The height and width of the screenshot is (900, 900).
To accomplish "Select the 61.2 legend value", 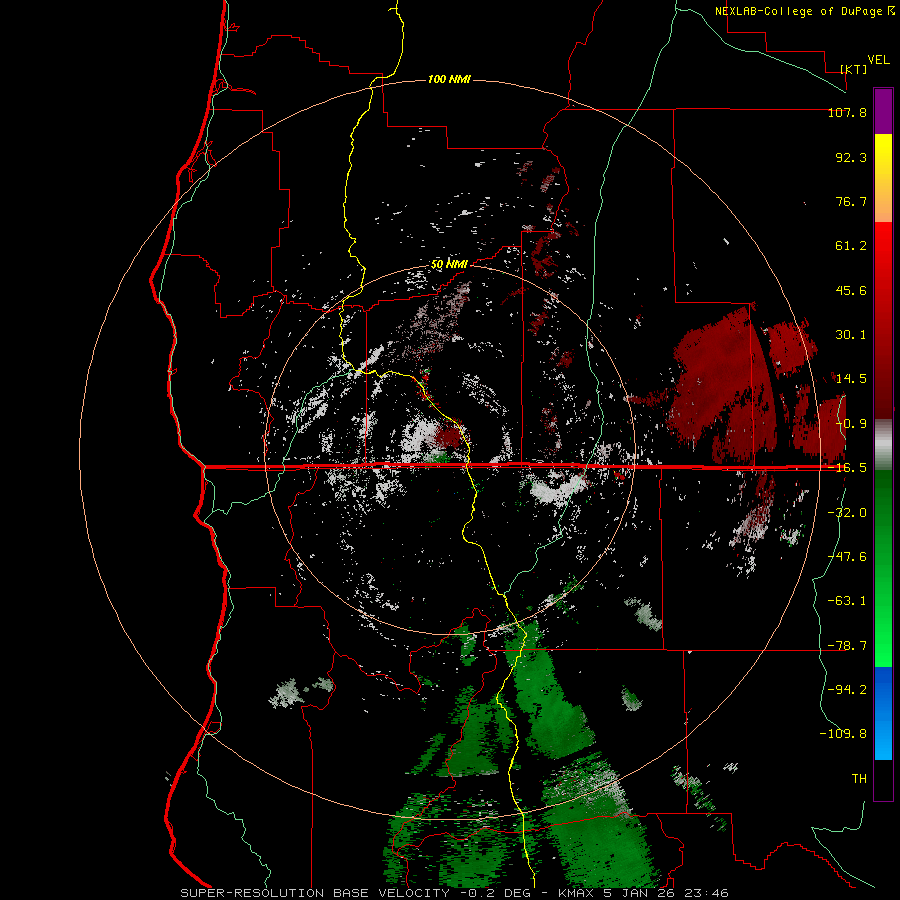I will [x=851, y=246].
